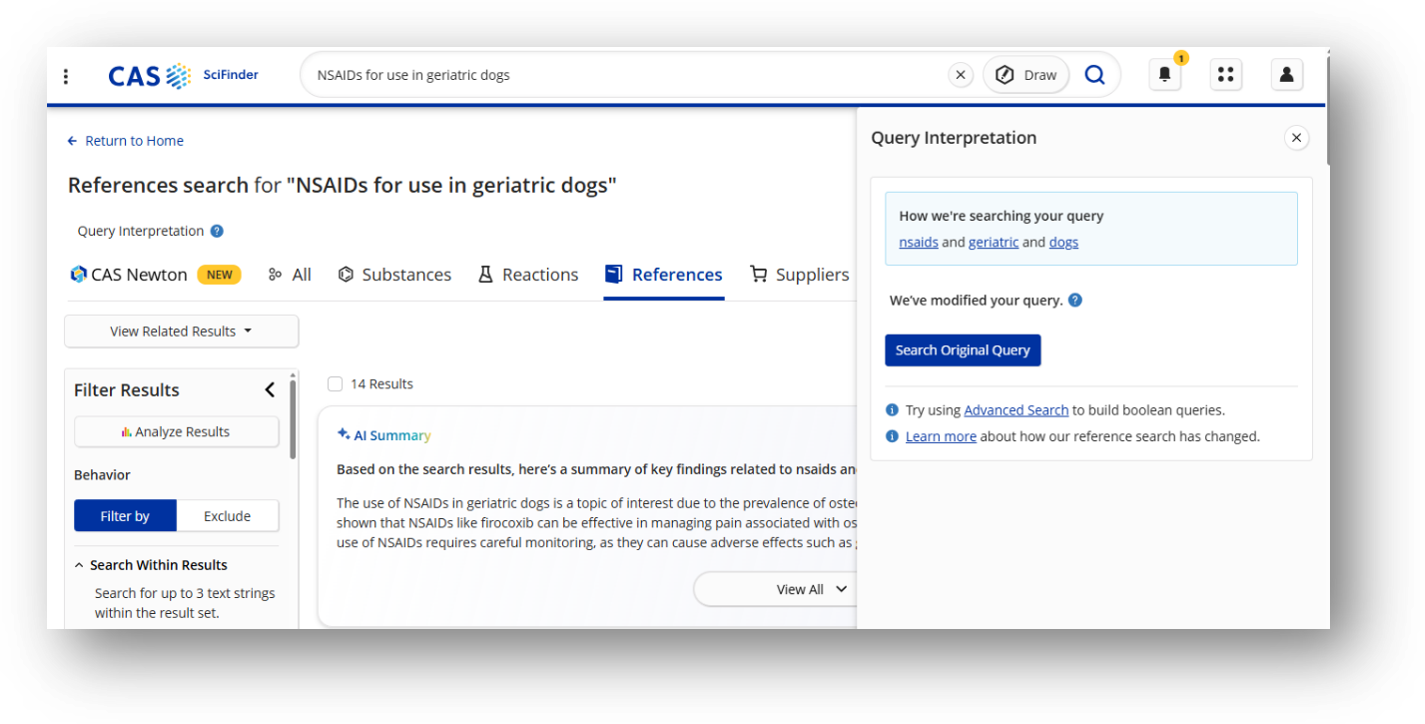Open help icon beside modified query notice
1425x724 pixels.
1075,300
